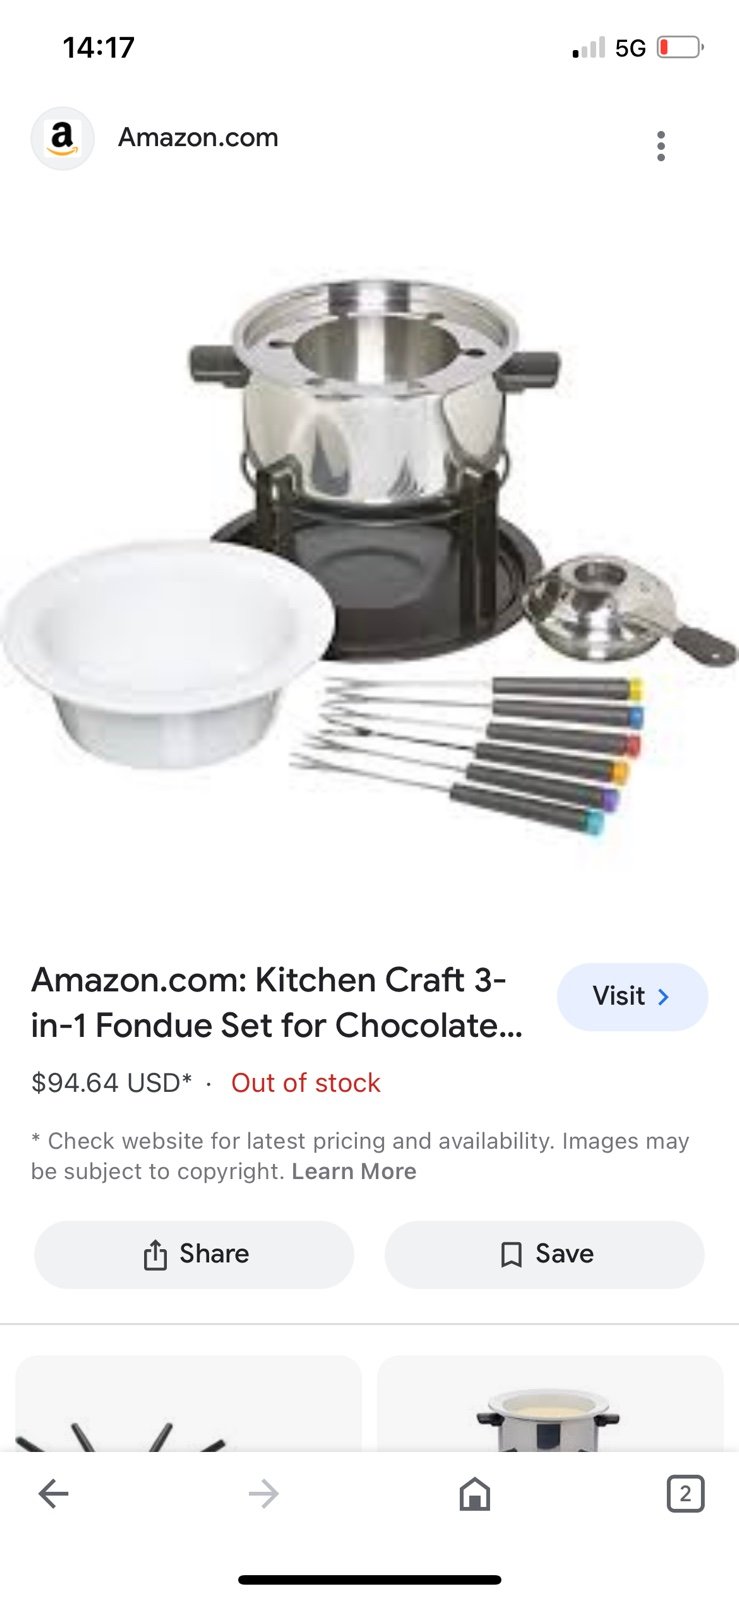Tap the bookmark icon in Save button

coord(511,1255)
